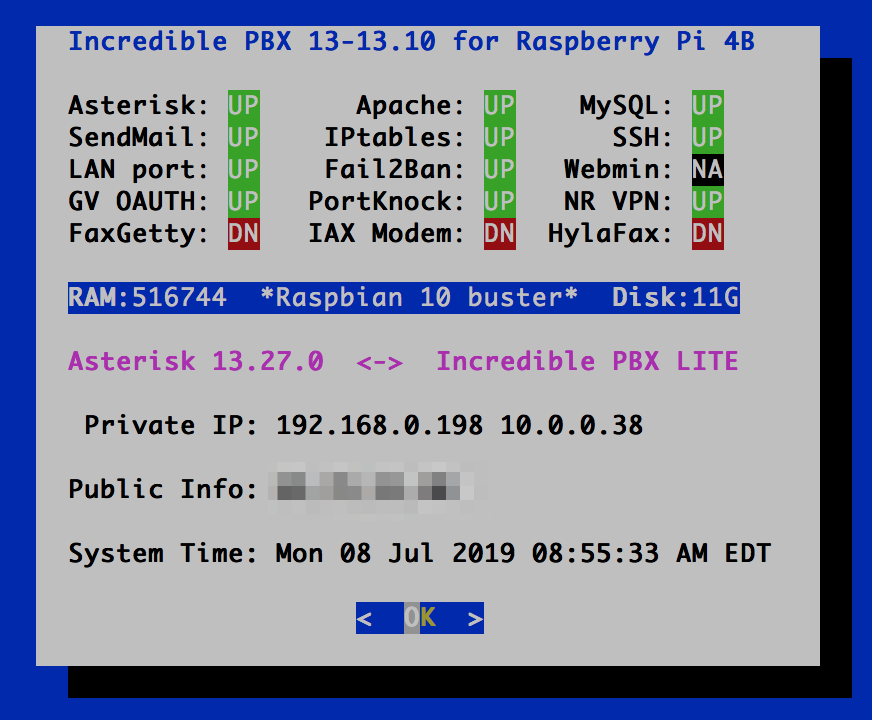Viewport: 872px width, 720px height.
Task: Click the <-> arrow text
Action: click(379, 363)
